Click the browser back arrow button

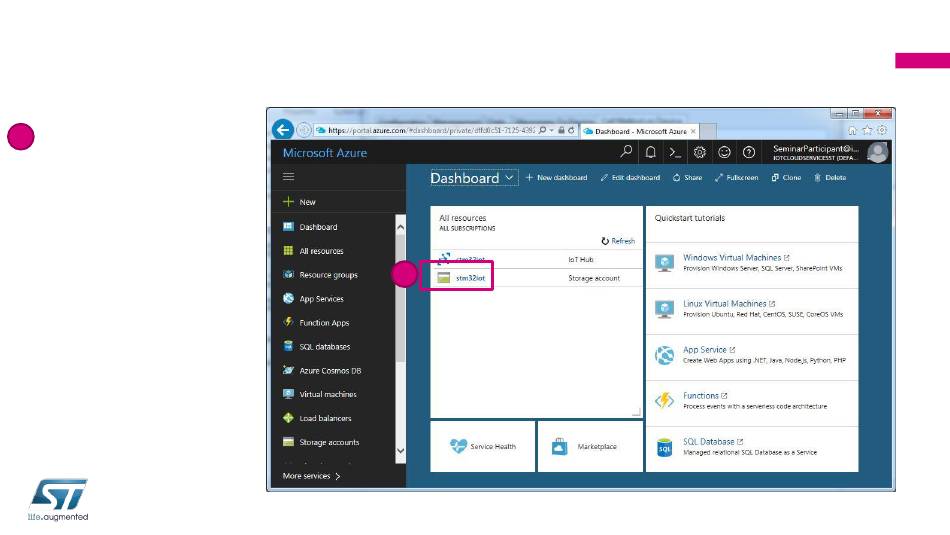coord(282,130)
